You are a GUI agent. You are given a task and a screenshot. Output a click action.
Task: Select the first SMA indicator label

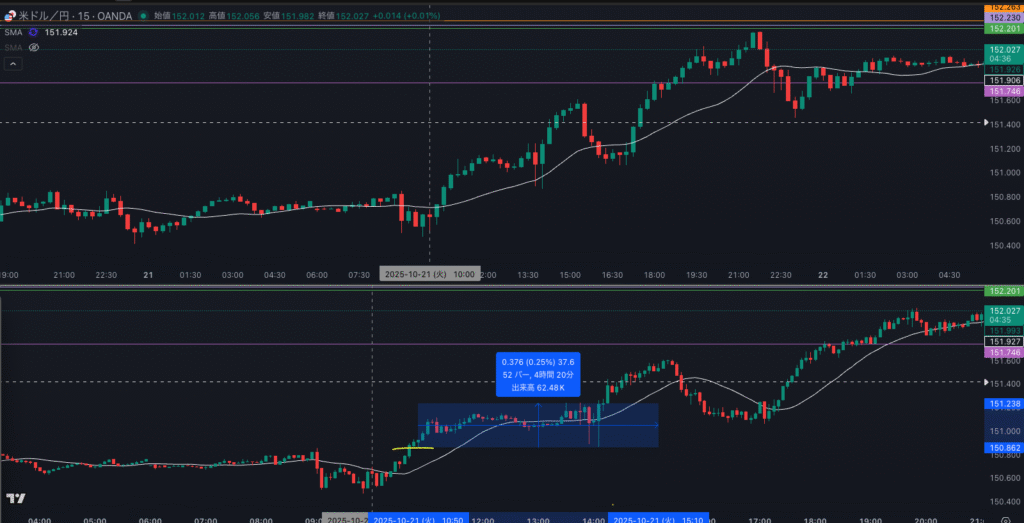(12, 32)
